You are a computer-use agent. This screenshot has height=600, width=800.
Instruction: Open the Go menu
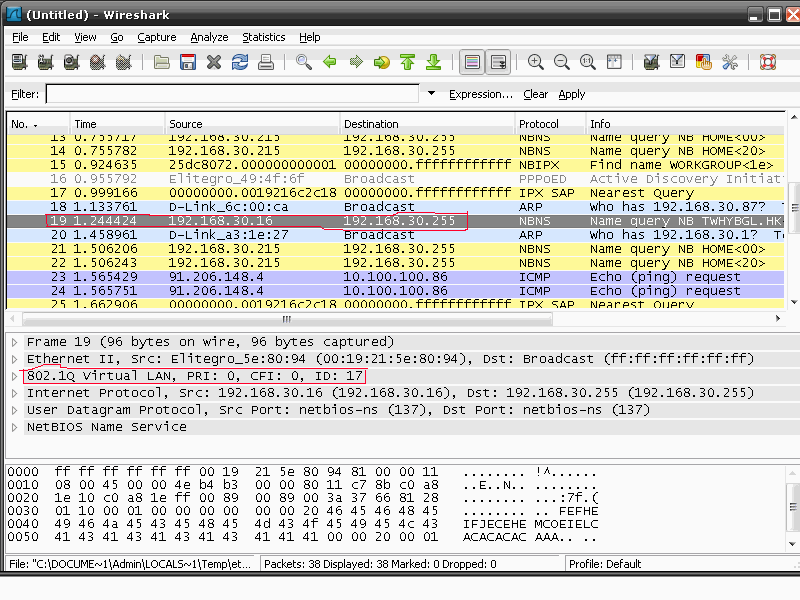[117, 37]
